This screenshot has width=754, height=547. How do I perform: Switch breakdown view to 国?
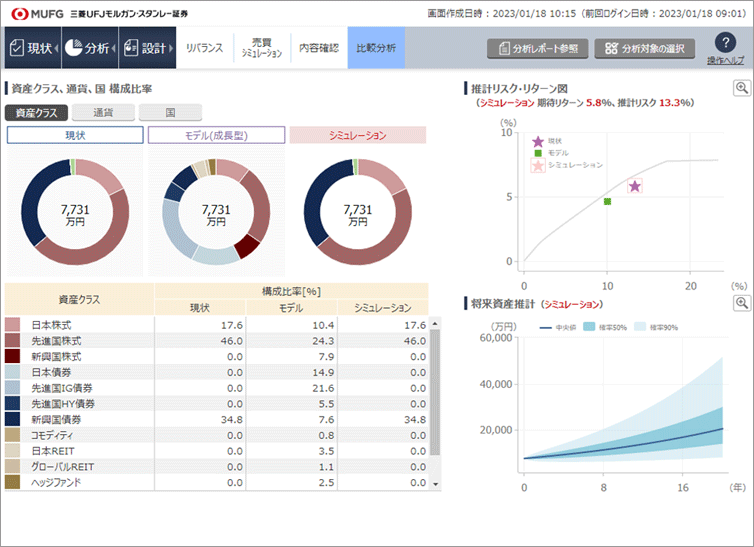170,113
